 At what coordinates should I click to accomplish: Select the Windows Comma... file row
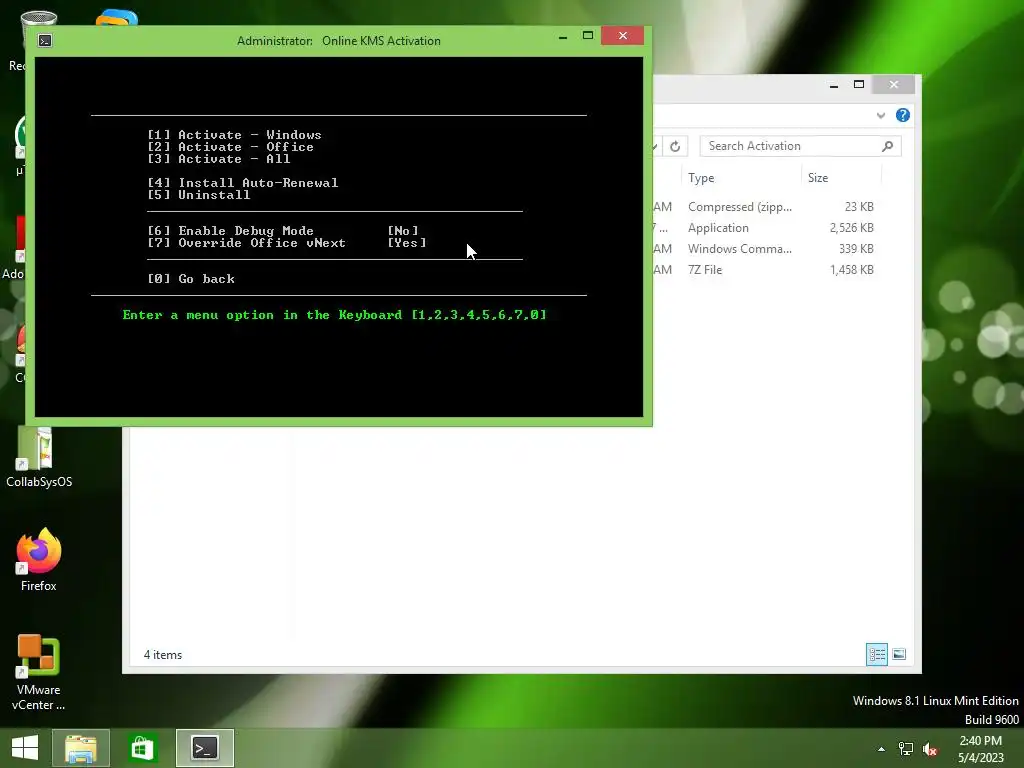[x=739, y=249]
